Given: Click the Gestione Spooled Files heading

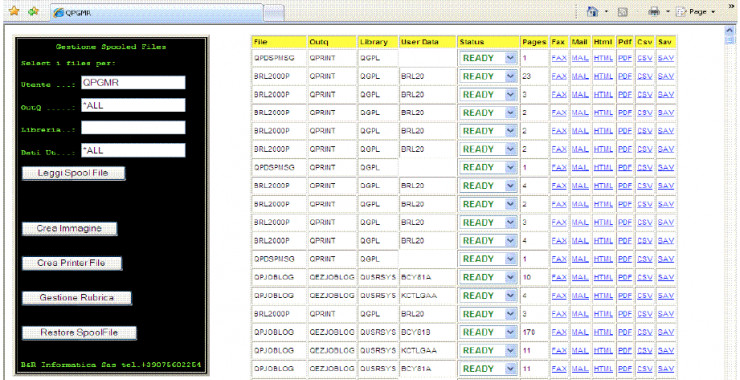Looking at the screenshot, I should [x=111, y=47].
